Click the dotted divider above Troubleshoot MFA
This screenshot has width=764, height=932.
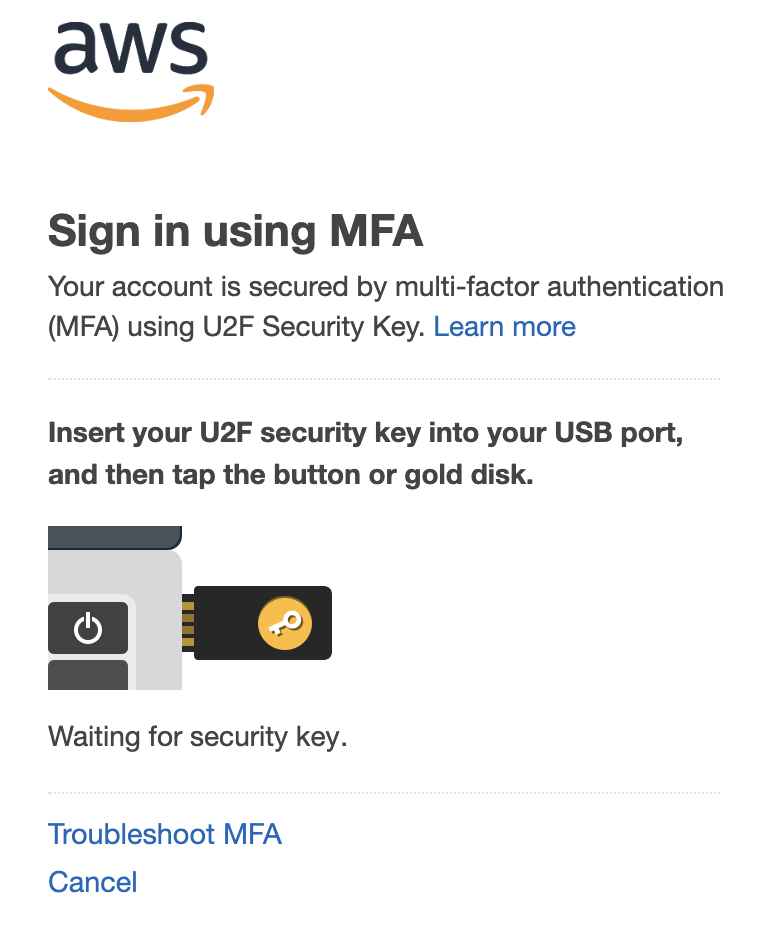384,793
